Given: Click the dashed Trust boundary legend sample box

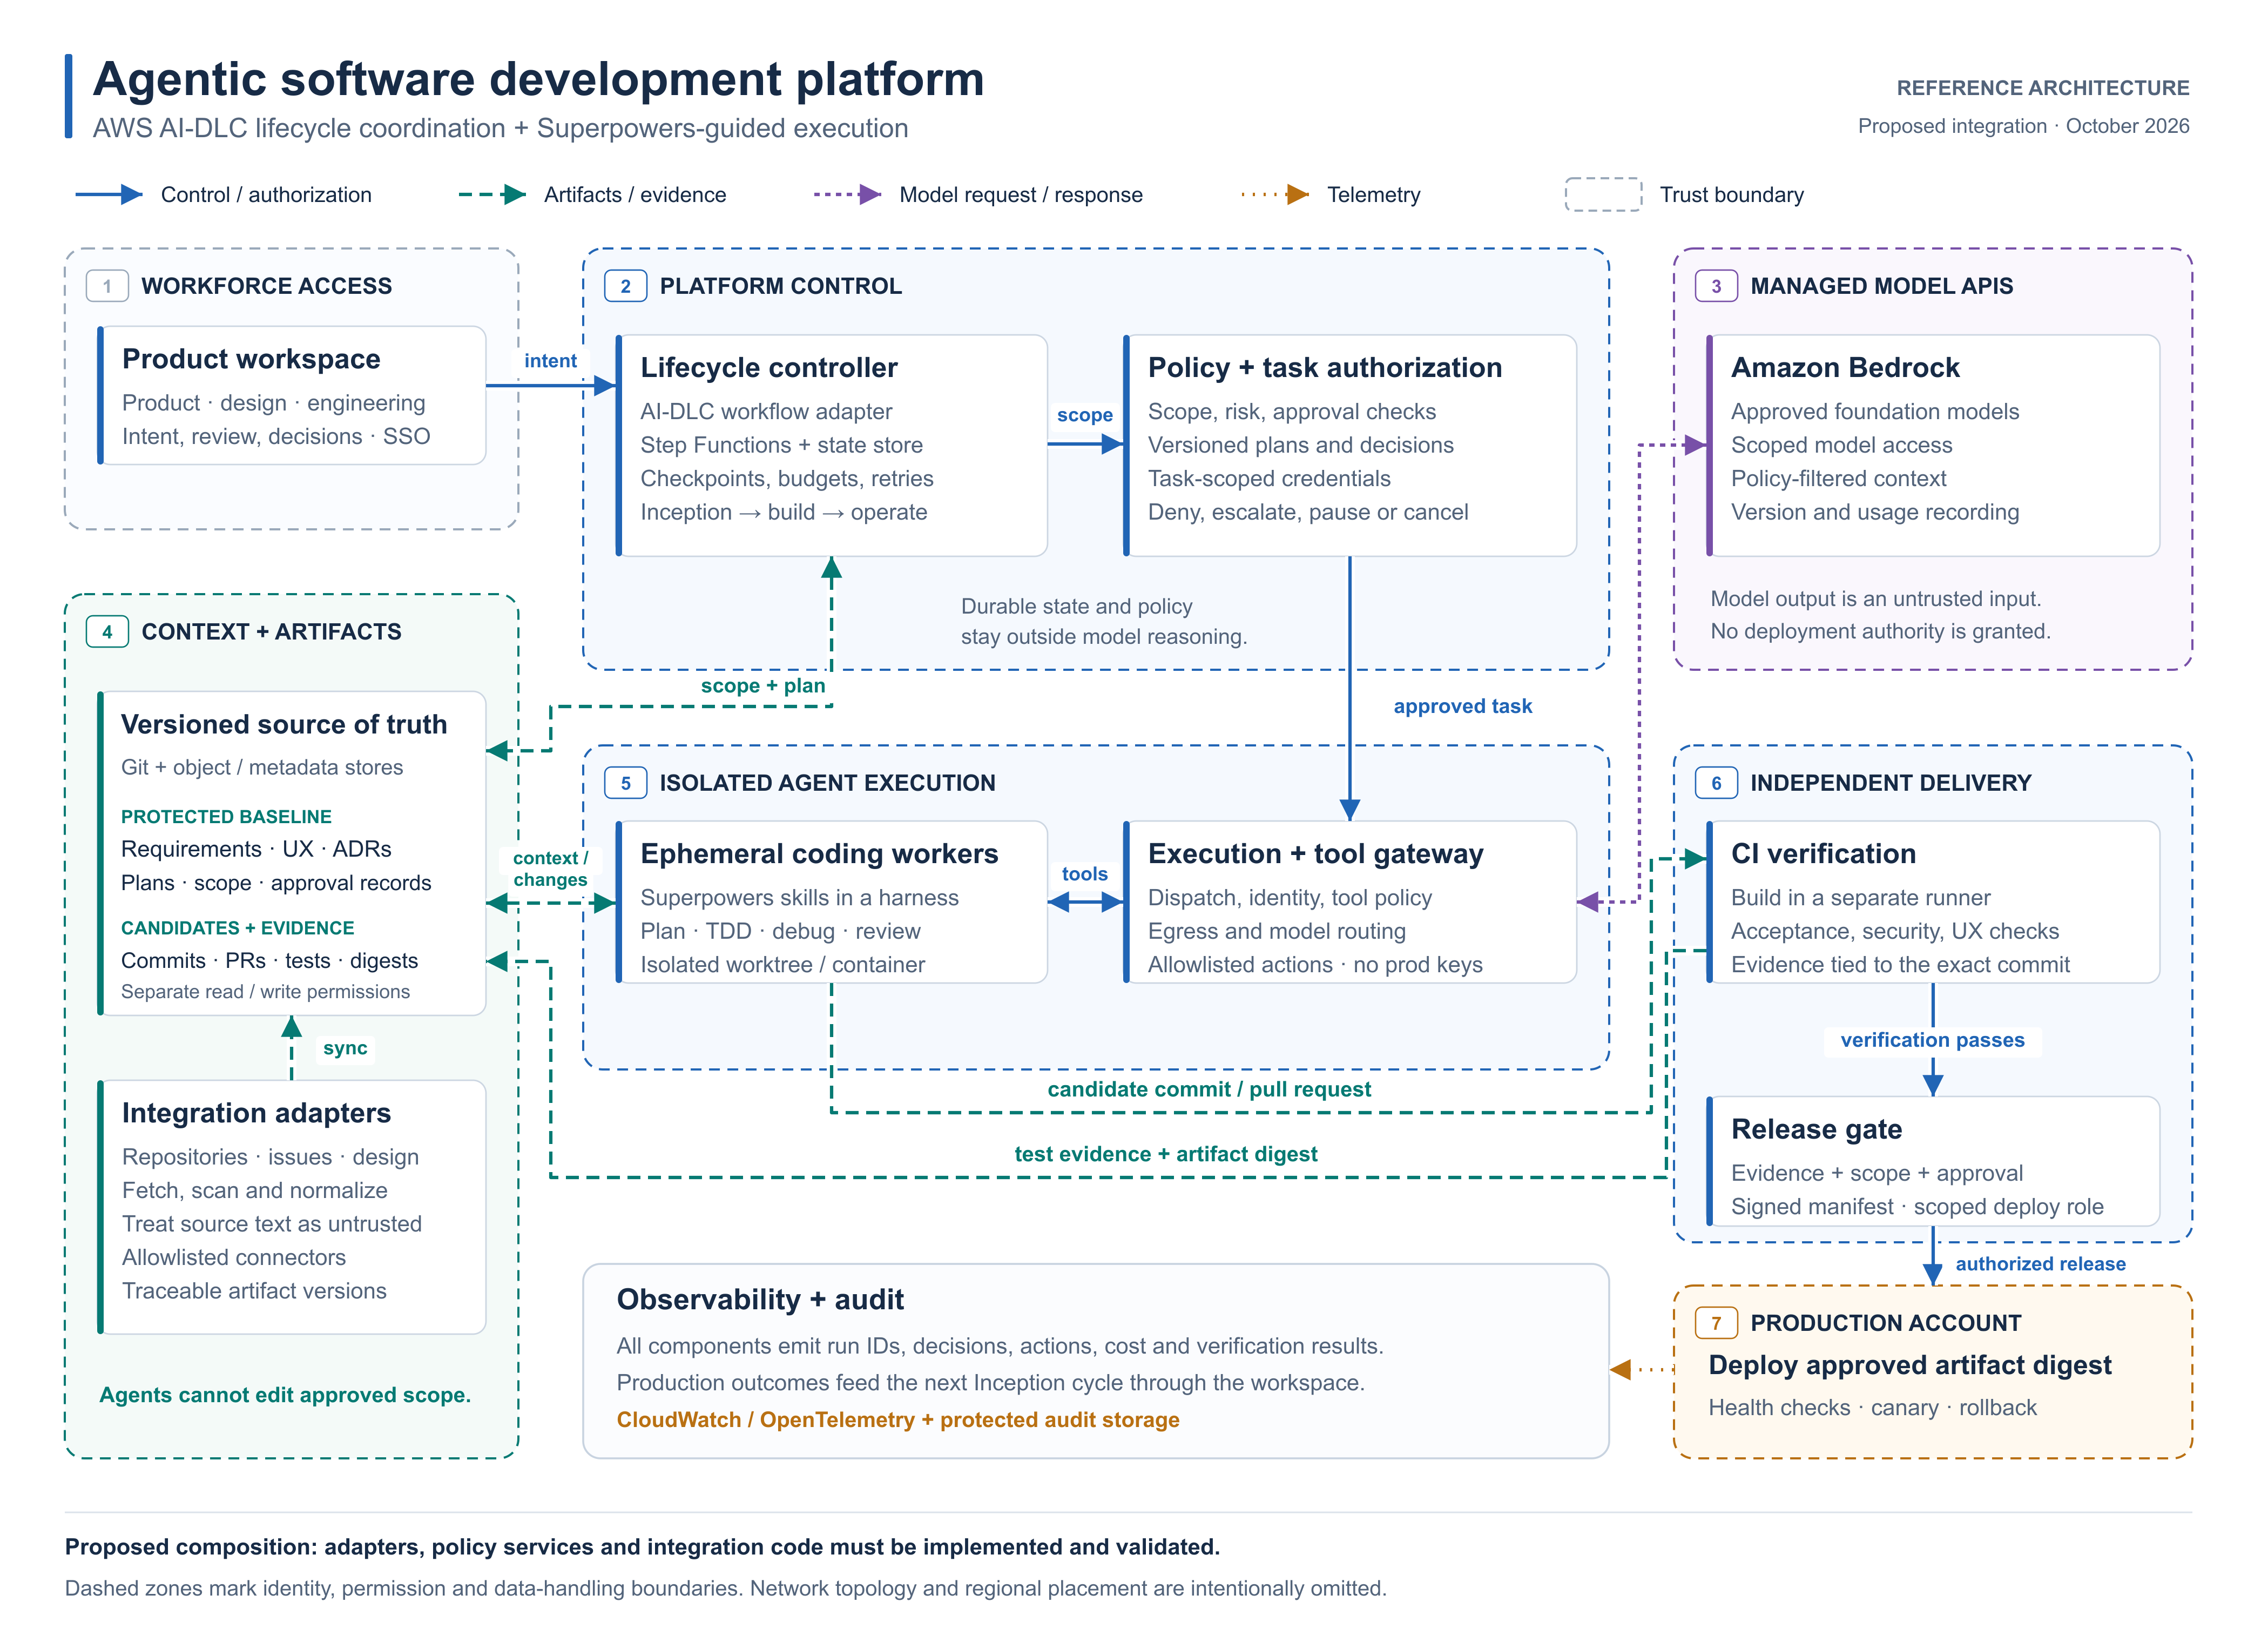Looking at the screenshot, I should coord(1603,195).
